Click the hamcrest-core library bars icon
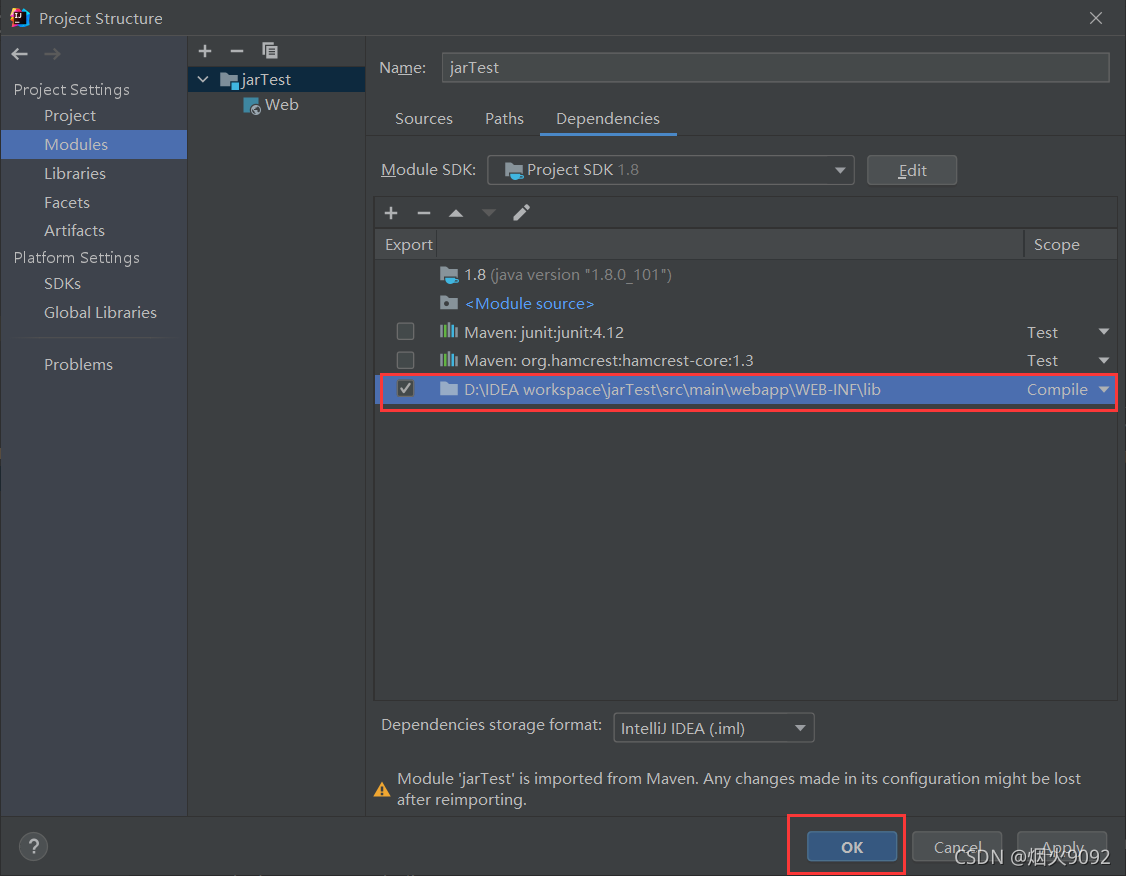The image size is (1126, 876). pyautogui.click(x=449, y=359)
